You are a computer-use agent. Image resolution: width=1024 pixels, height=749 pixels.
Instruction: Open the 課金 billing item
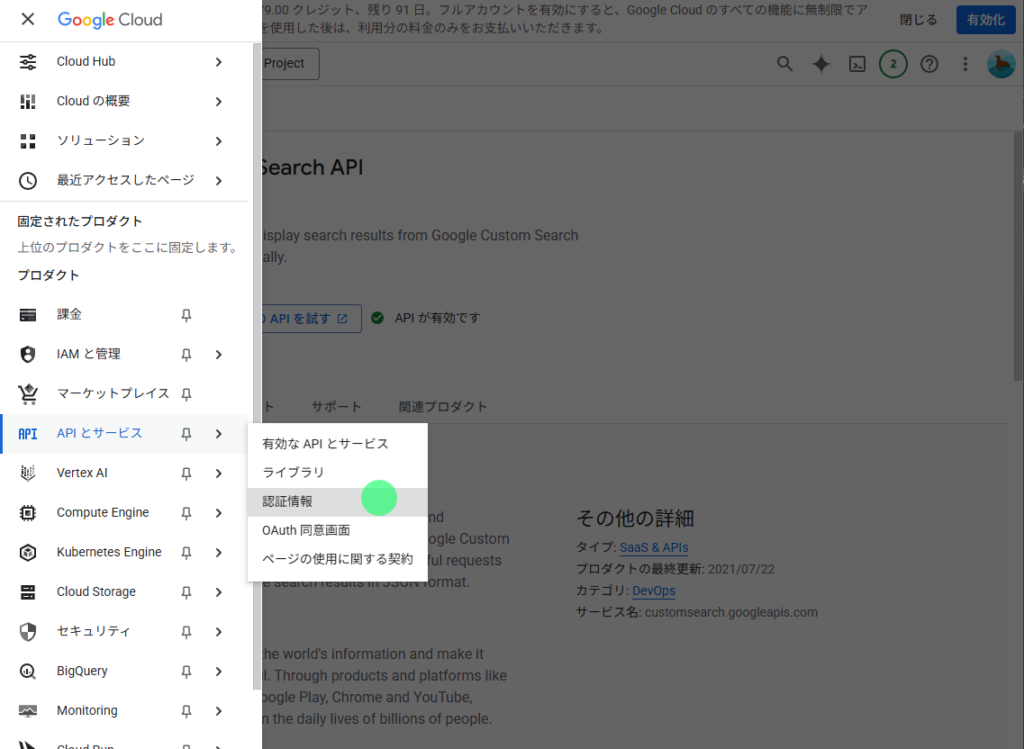(x=70, y=314)
